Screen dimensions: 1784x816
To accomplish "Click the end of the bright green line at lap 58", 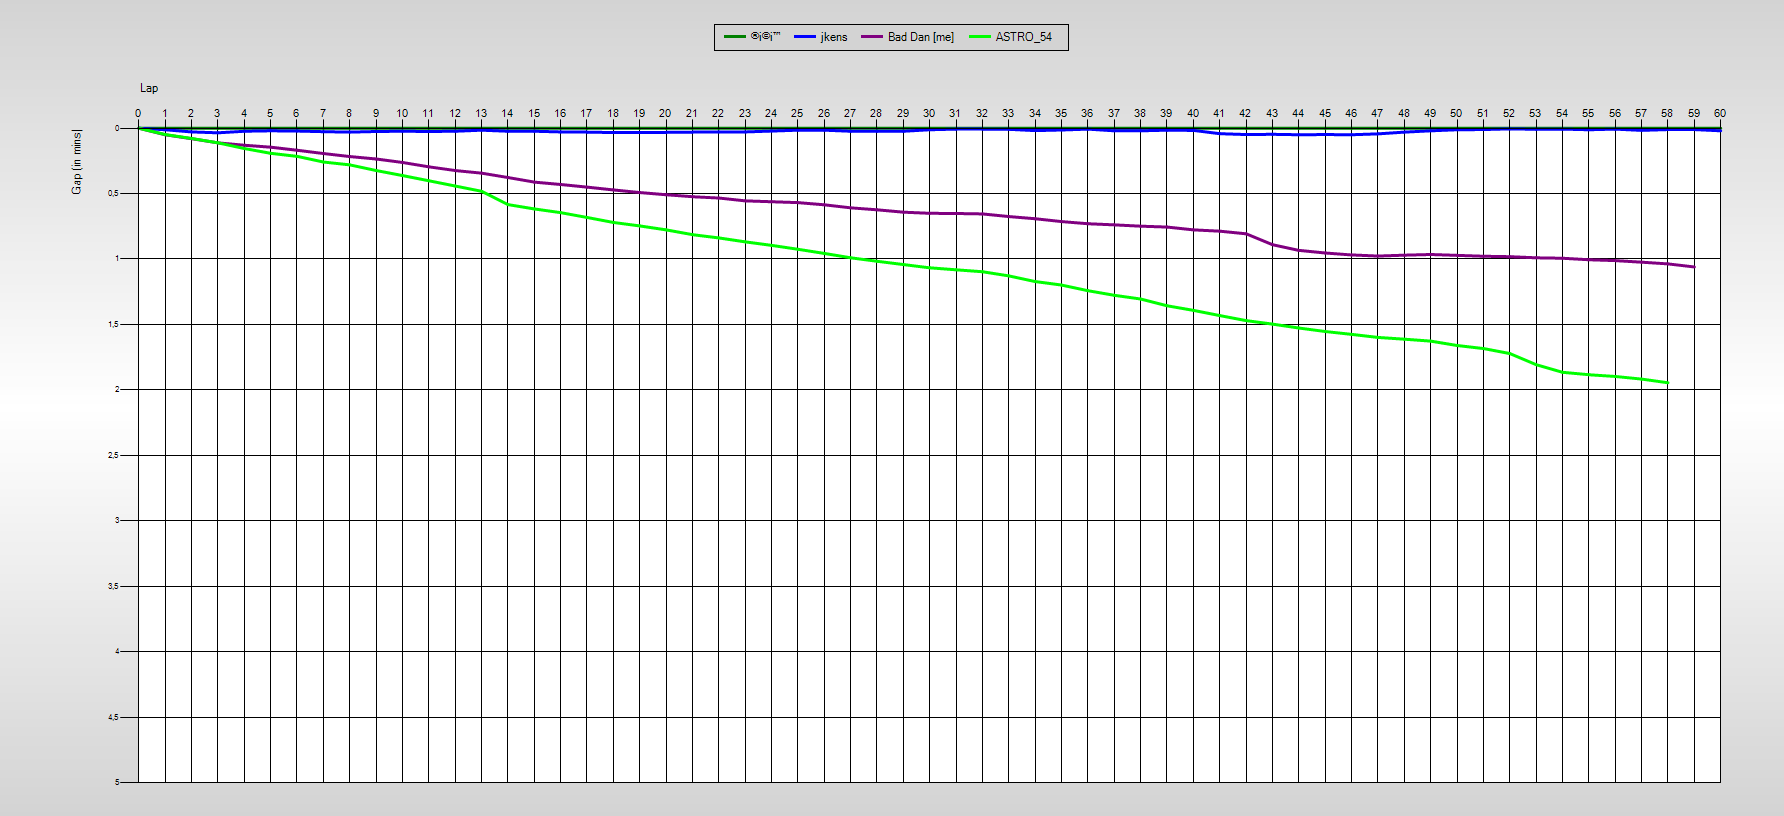I will [1667, 383].
